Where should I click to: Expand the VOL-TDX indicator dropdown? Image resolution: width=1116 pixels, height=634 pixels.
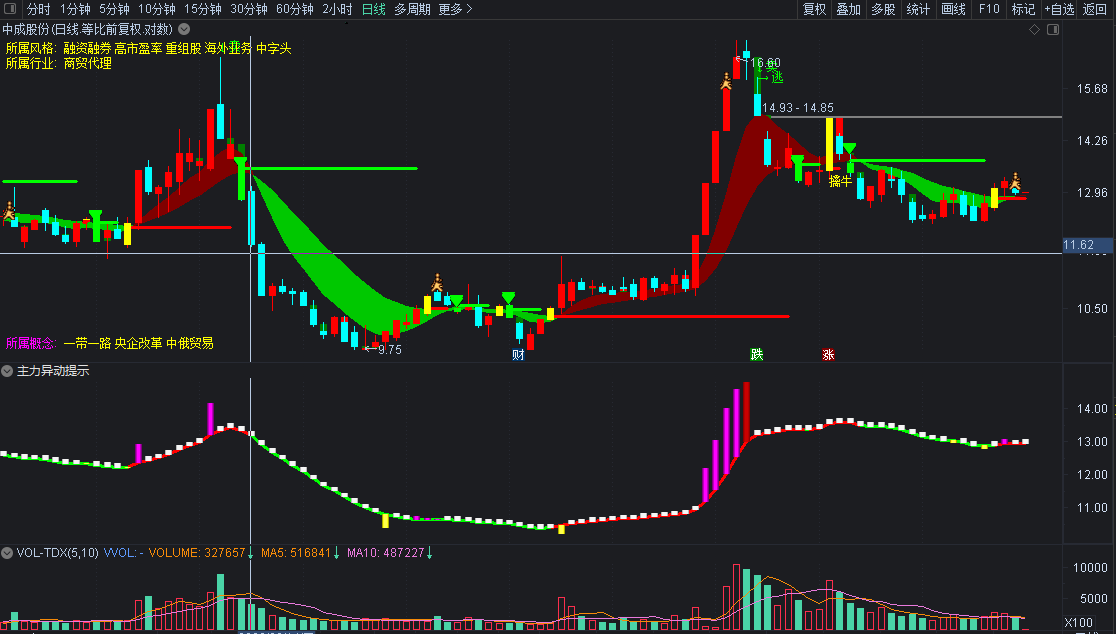tap(7, 552)
